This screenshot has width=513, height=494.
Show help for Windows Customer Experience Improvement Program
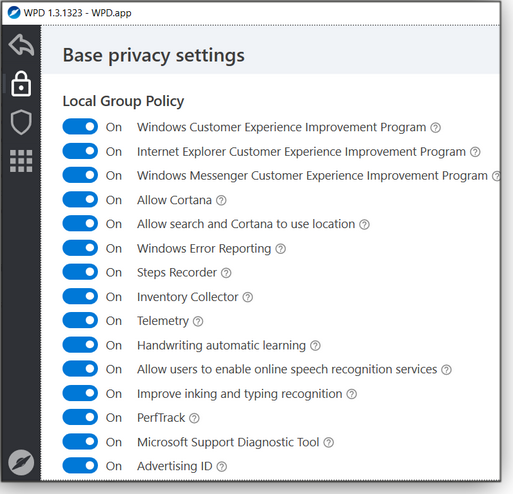click(x=435, y=128)
